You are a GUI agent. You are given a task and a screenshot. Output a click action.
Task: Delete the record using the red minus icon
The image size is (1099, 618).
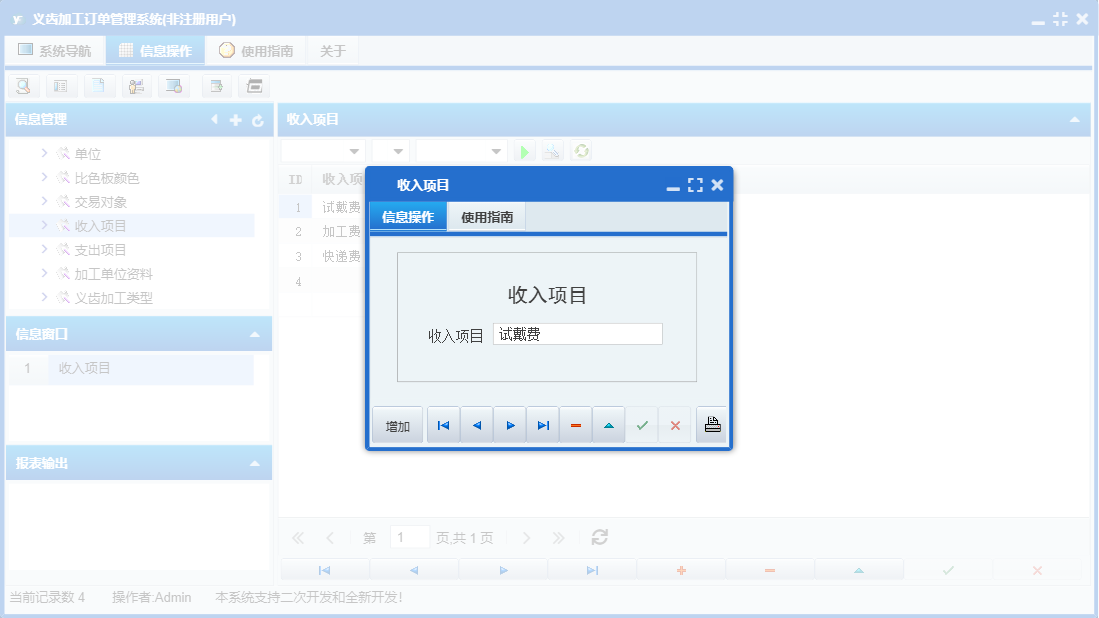(575, 424)
